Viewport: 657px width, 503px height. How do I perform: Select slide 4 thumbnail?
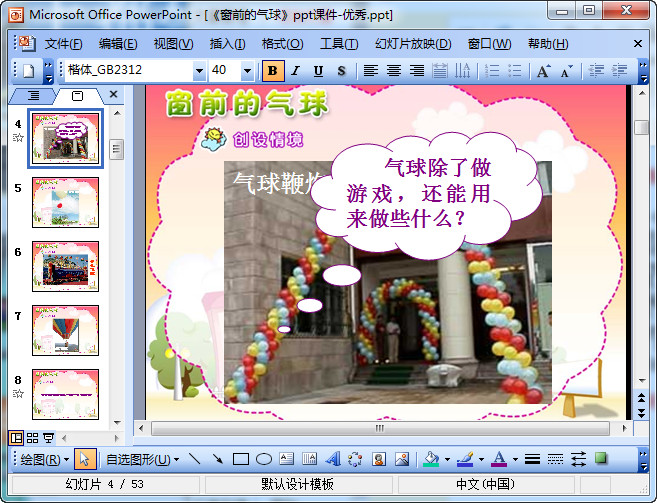point(65,138)
